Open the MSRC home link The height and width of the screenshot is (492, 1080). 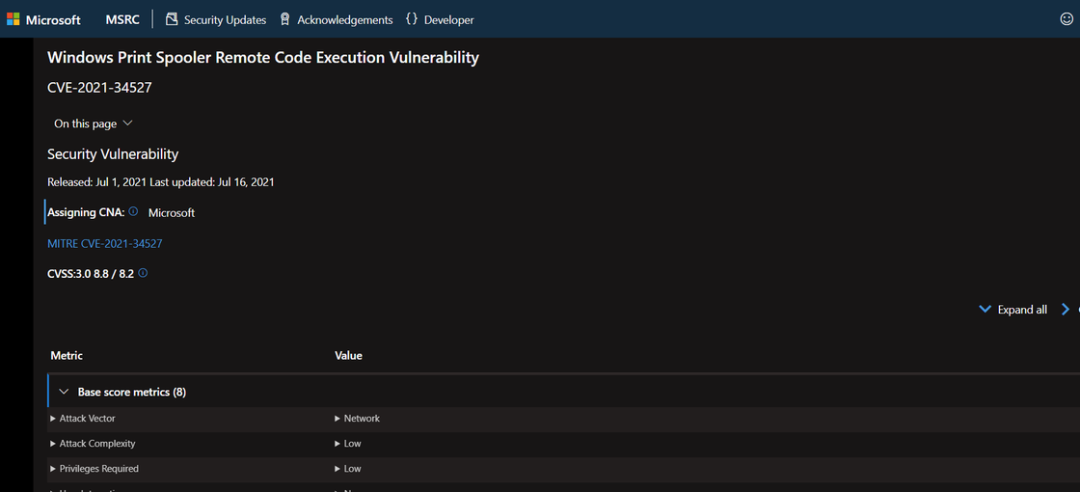click(122, 20)
